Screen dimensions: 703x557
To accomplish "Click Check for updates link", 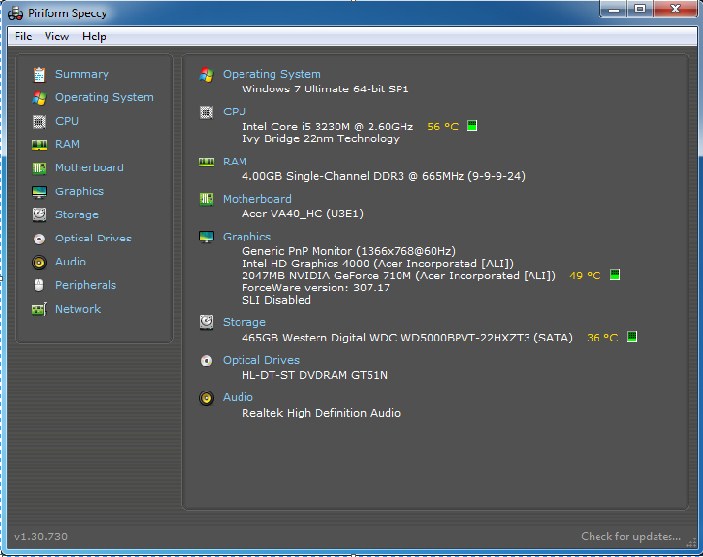I will (x=631, y=536).
